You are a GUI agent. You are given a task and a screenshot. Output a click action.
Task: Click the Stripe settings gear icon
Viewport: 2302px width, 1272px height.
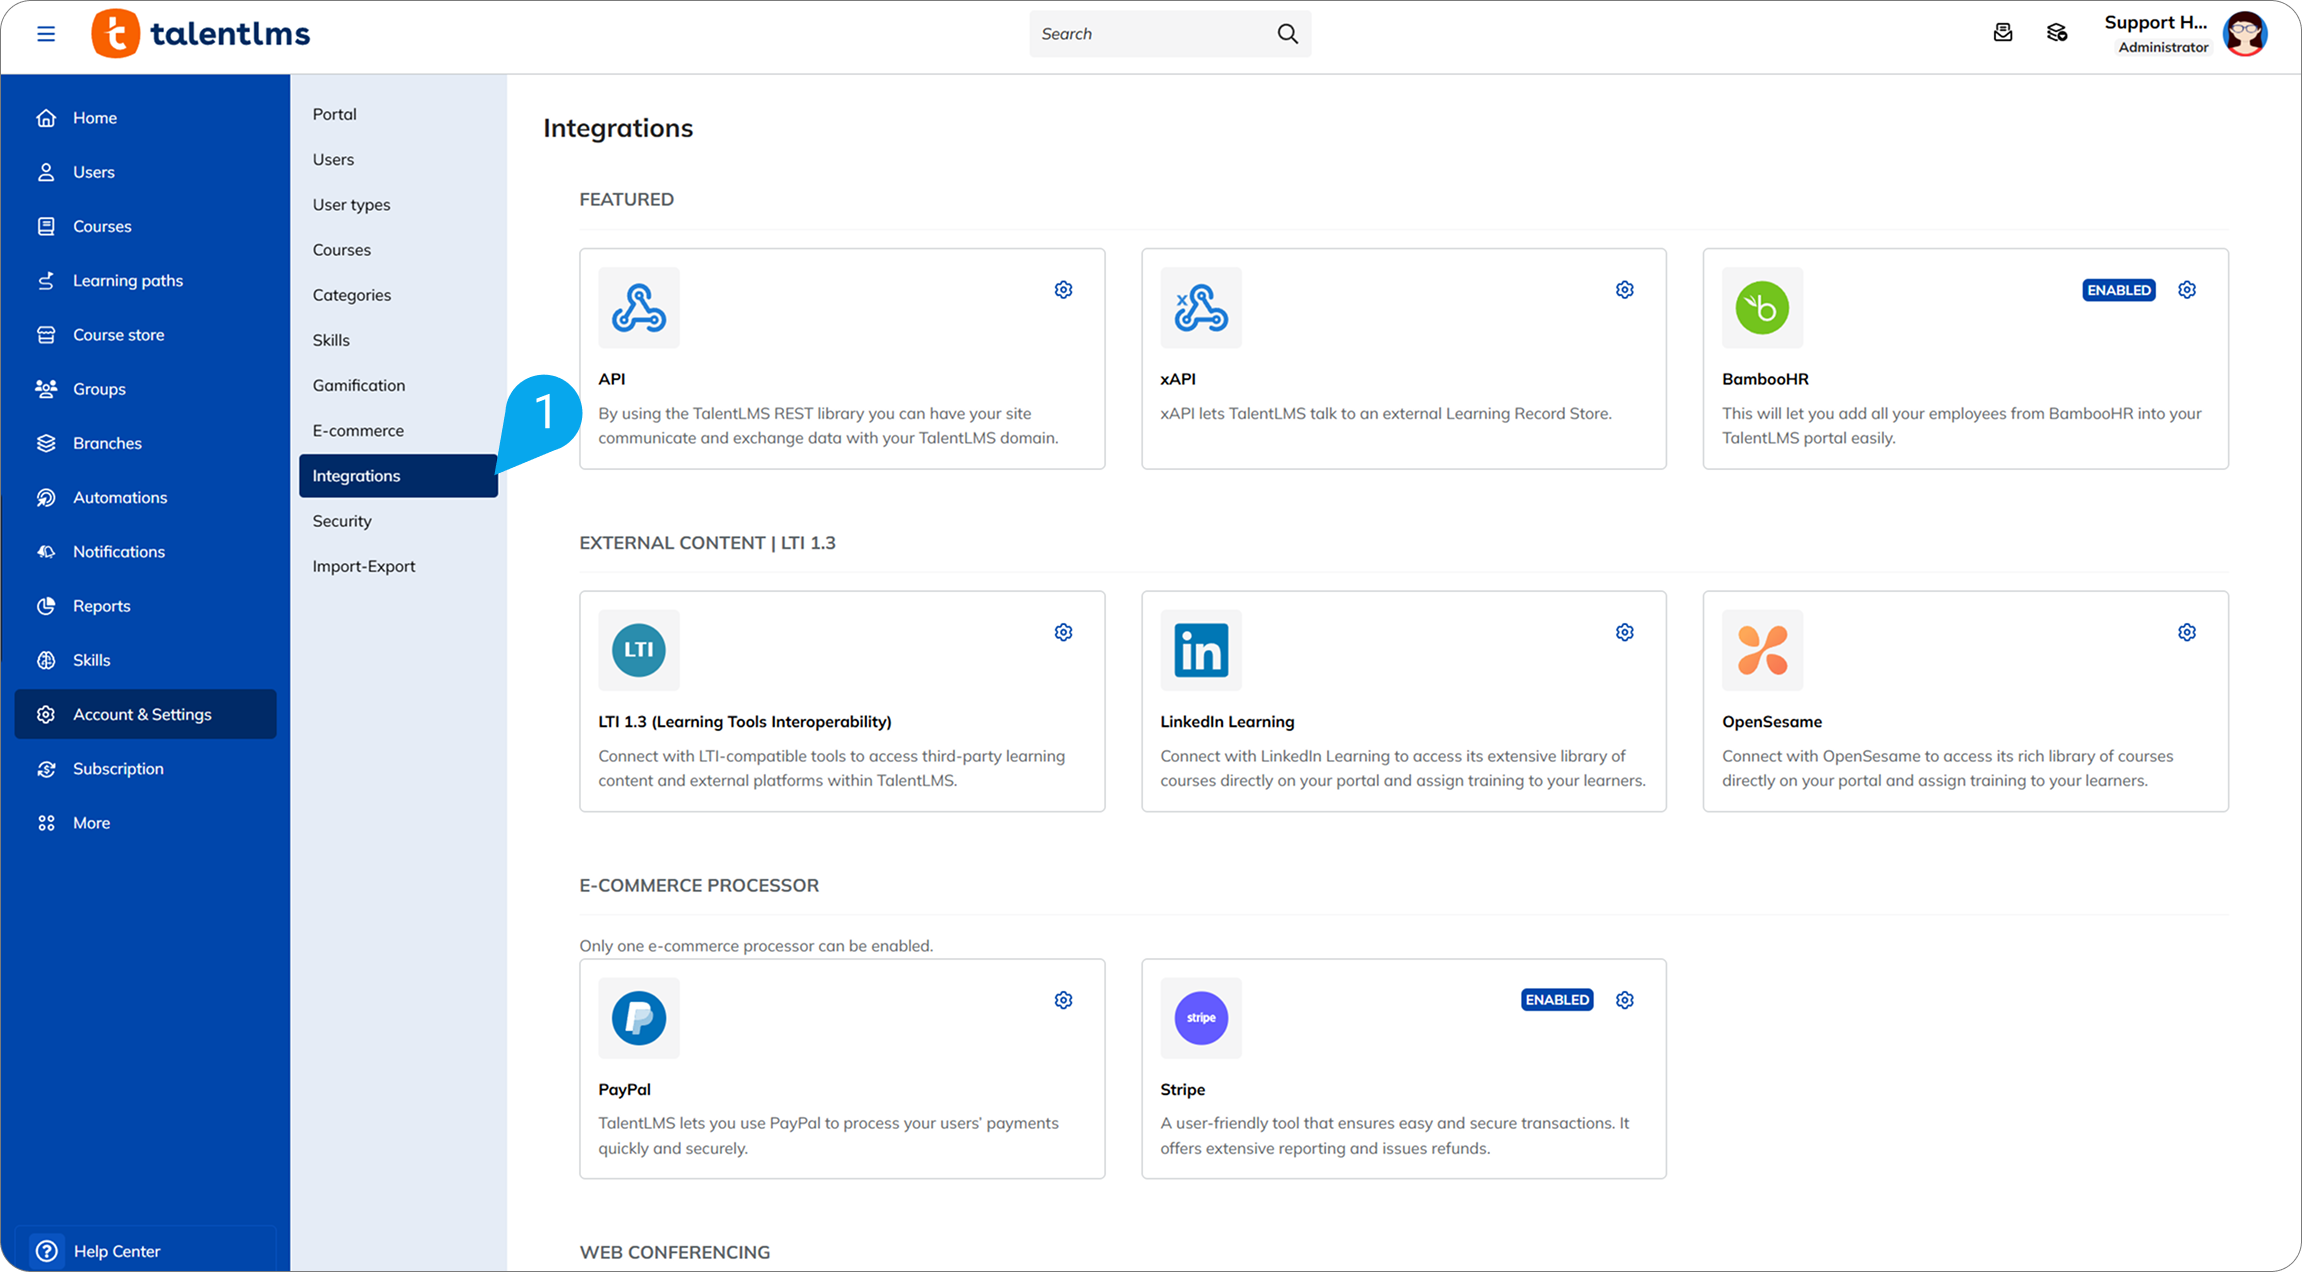pyautogui.click(x=1624, y=1000)
